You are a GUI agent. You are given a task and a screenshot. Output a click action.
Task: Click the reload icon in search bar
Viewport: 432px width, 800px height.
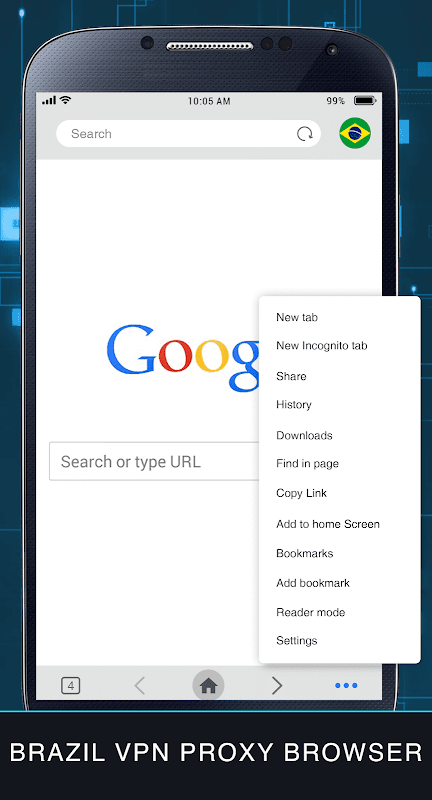[x=304, y=134]
